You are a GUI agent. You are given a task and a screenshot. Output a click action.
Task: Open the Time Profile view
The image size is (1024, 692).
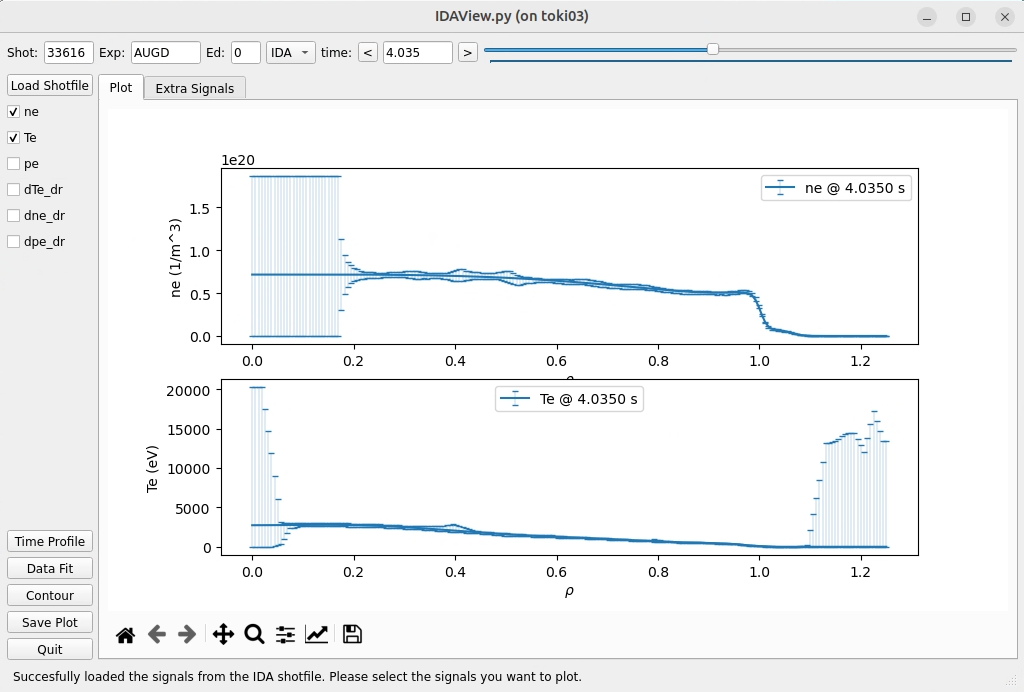(x=49, y=540)
